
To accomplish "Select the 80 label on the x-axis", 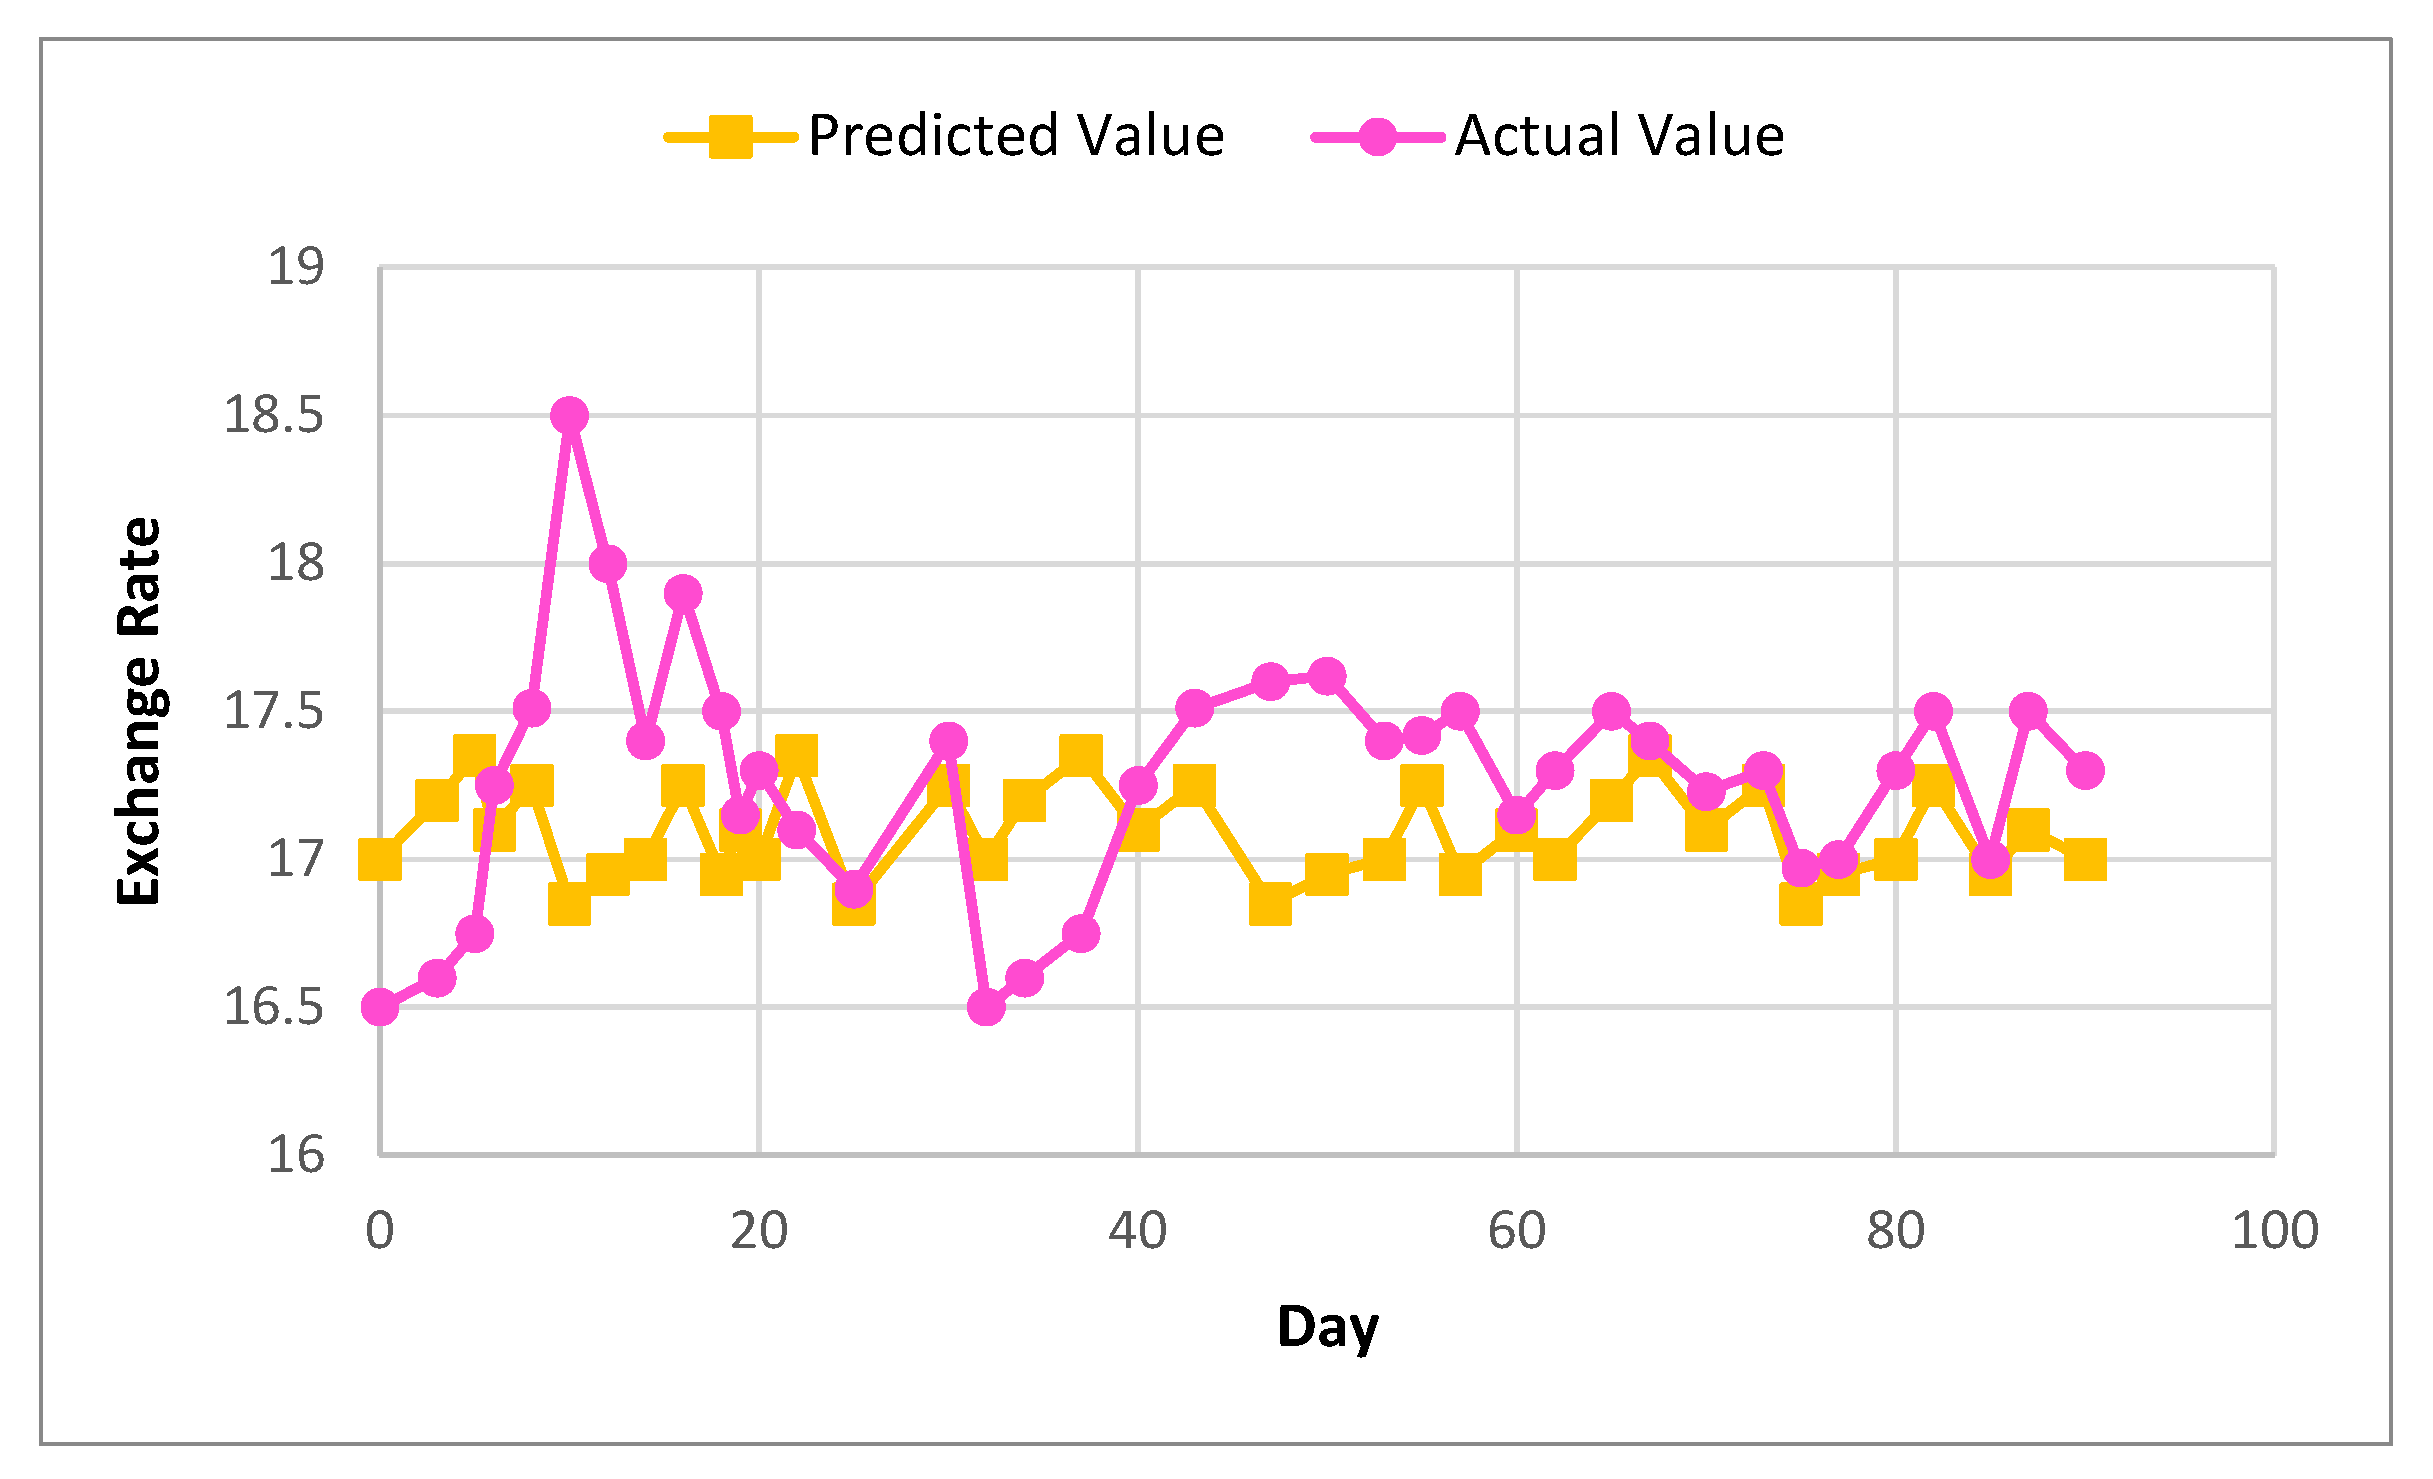I will pyautogui.click(x=1896, y=1231).
